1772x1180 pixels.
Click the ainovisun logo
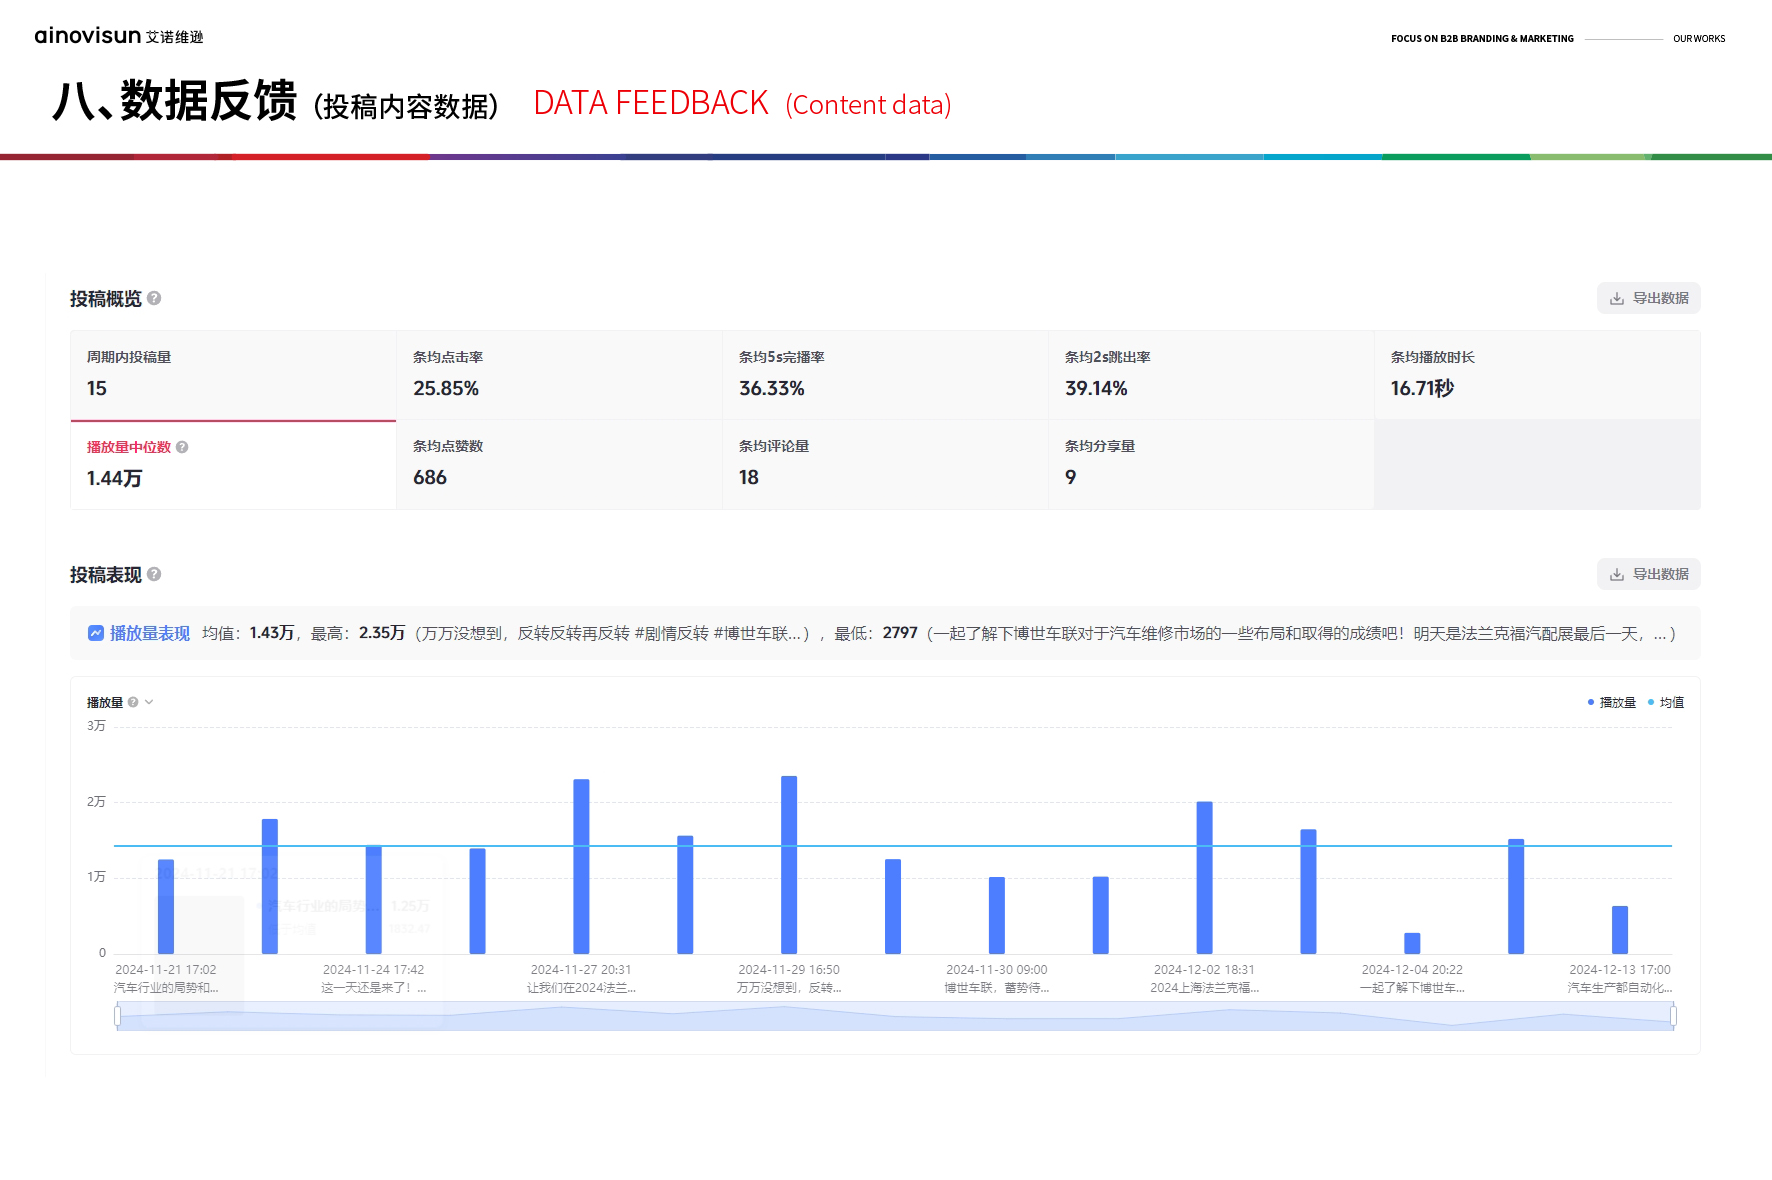[118, 36]
